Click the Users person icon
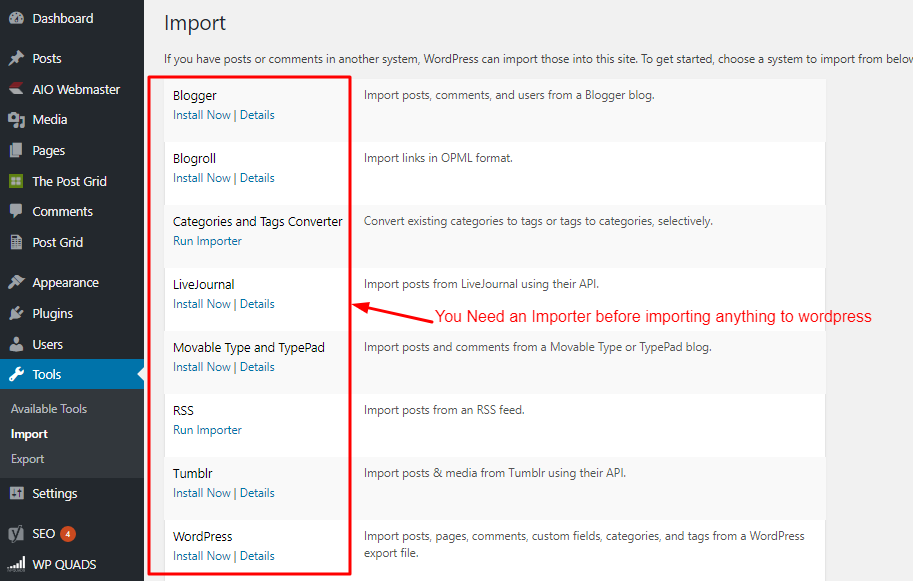Viewport: 913px width, 581px height. tap(16, 344)
